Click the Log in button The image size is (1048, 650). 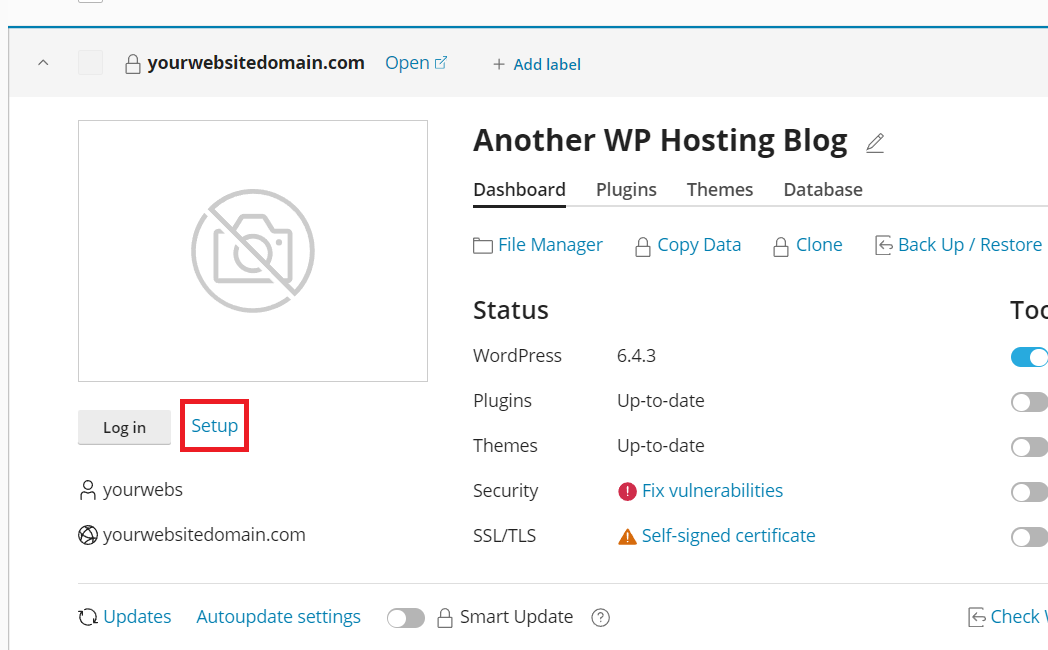(124, 427)
